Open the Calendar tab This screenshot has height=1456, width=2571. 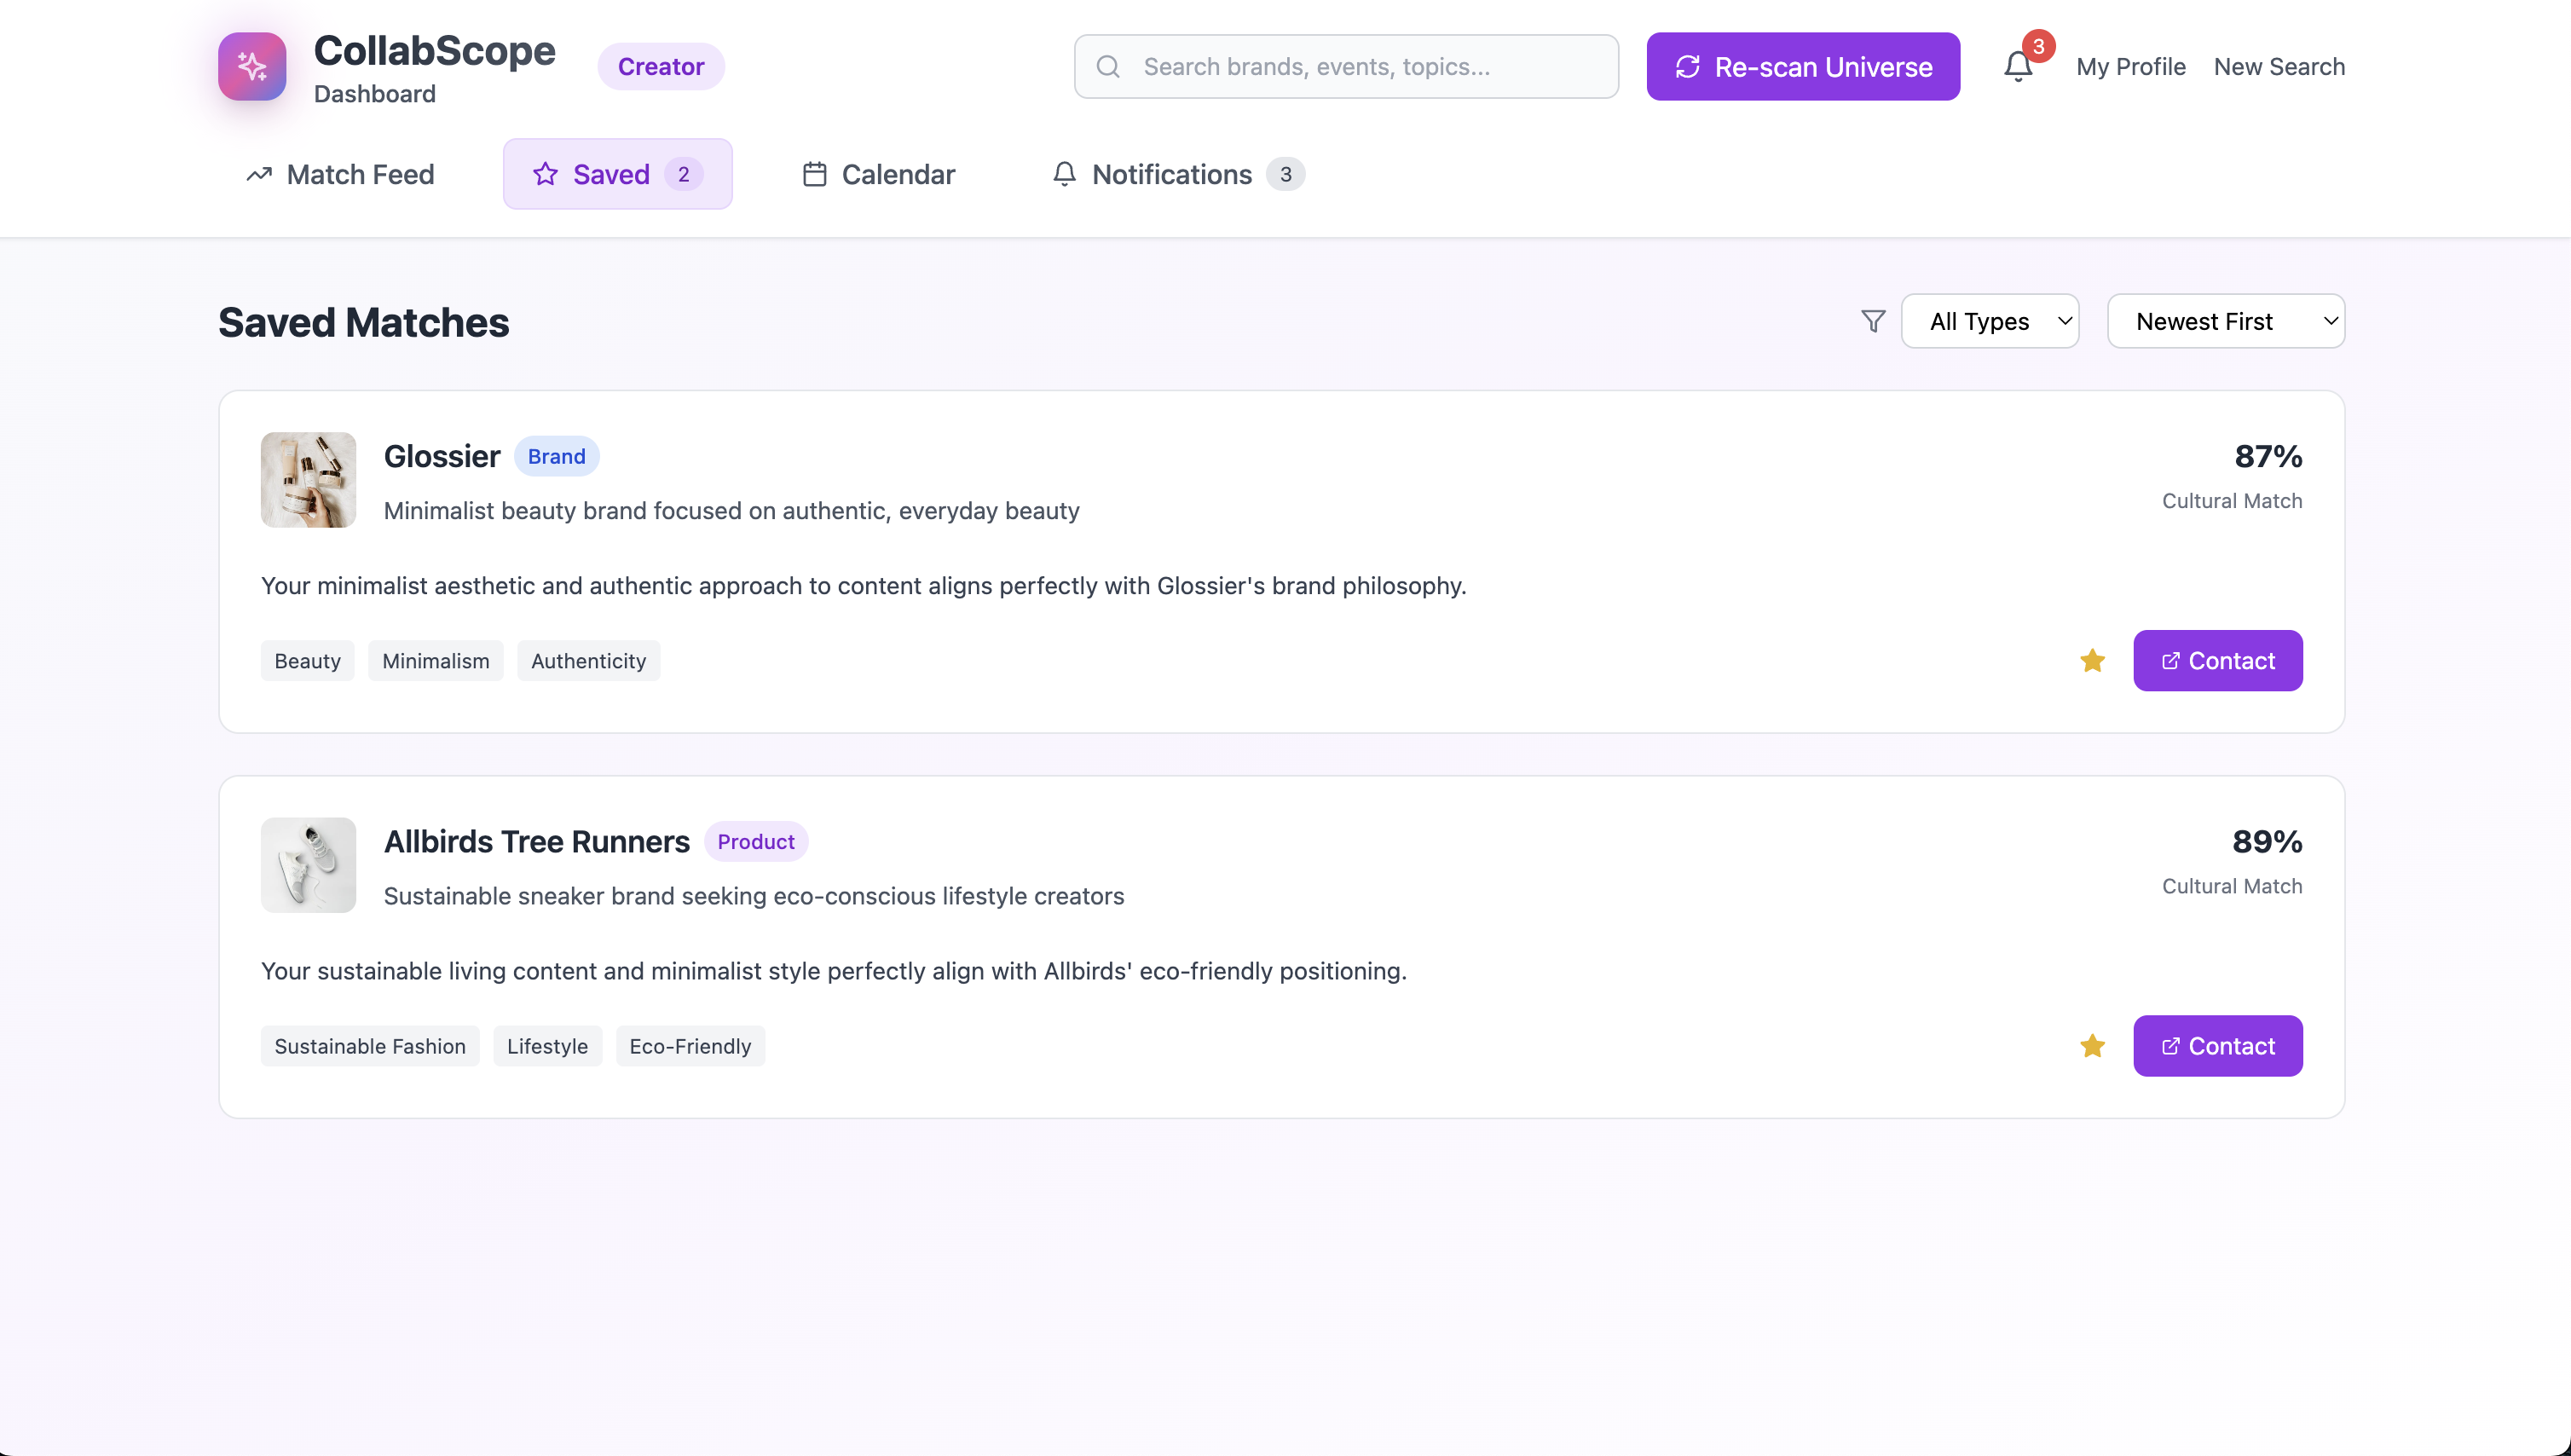click(878, 174)
